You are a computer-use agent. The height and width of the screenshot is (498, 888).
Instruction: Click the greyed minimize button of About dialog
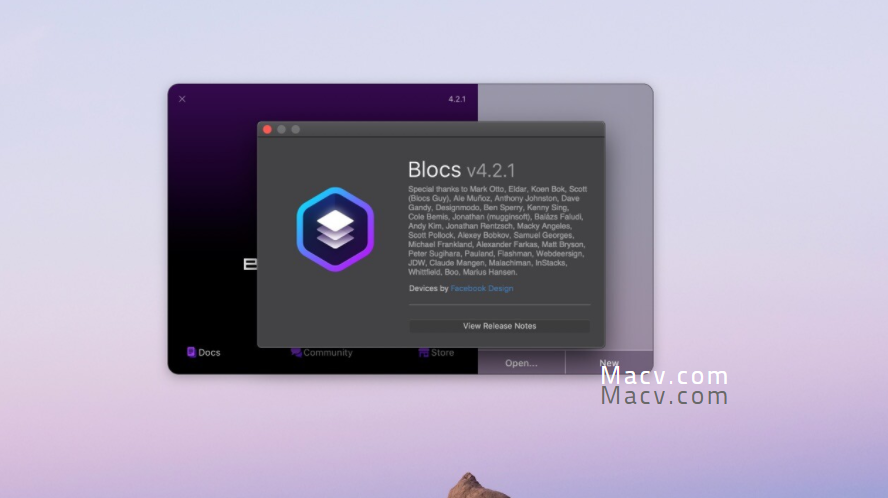[281, 129]
